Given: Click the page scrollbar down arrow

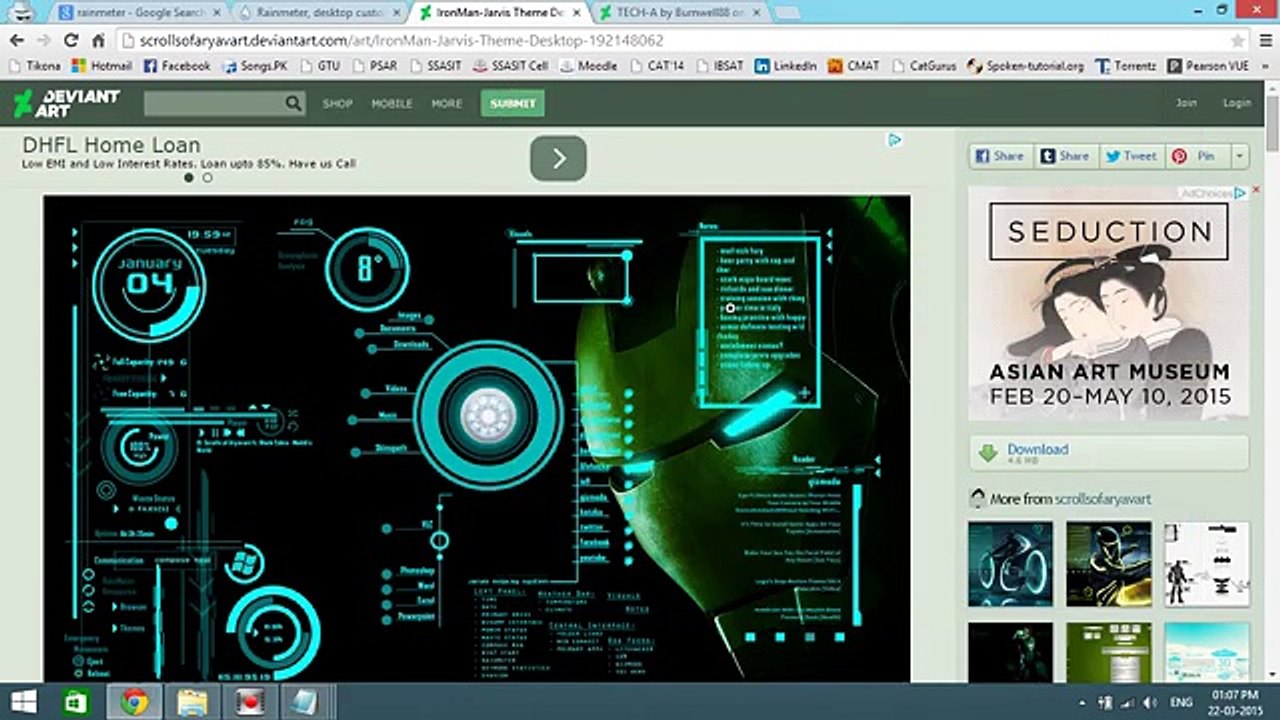Looking at the screenshot, I should tap(1272, 674).
